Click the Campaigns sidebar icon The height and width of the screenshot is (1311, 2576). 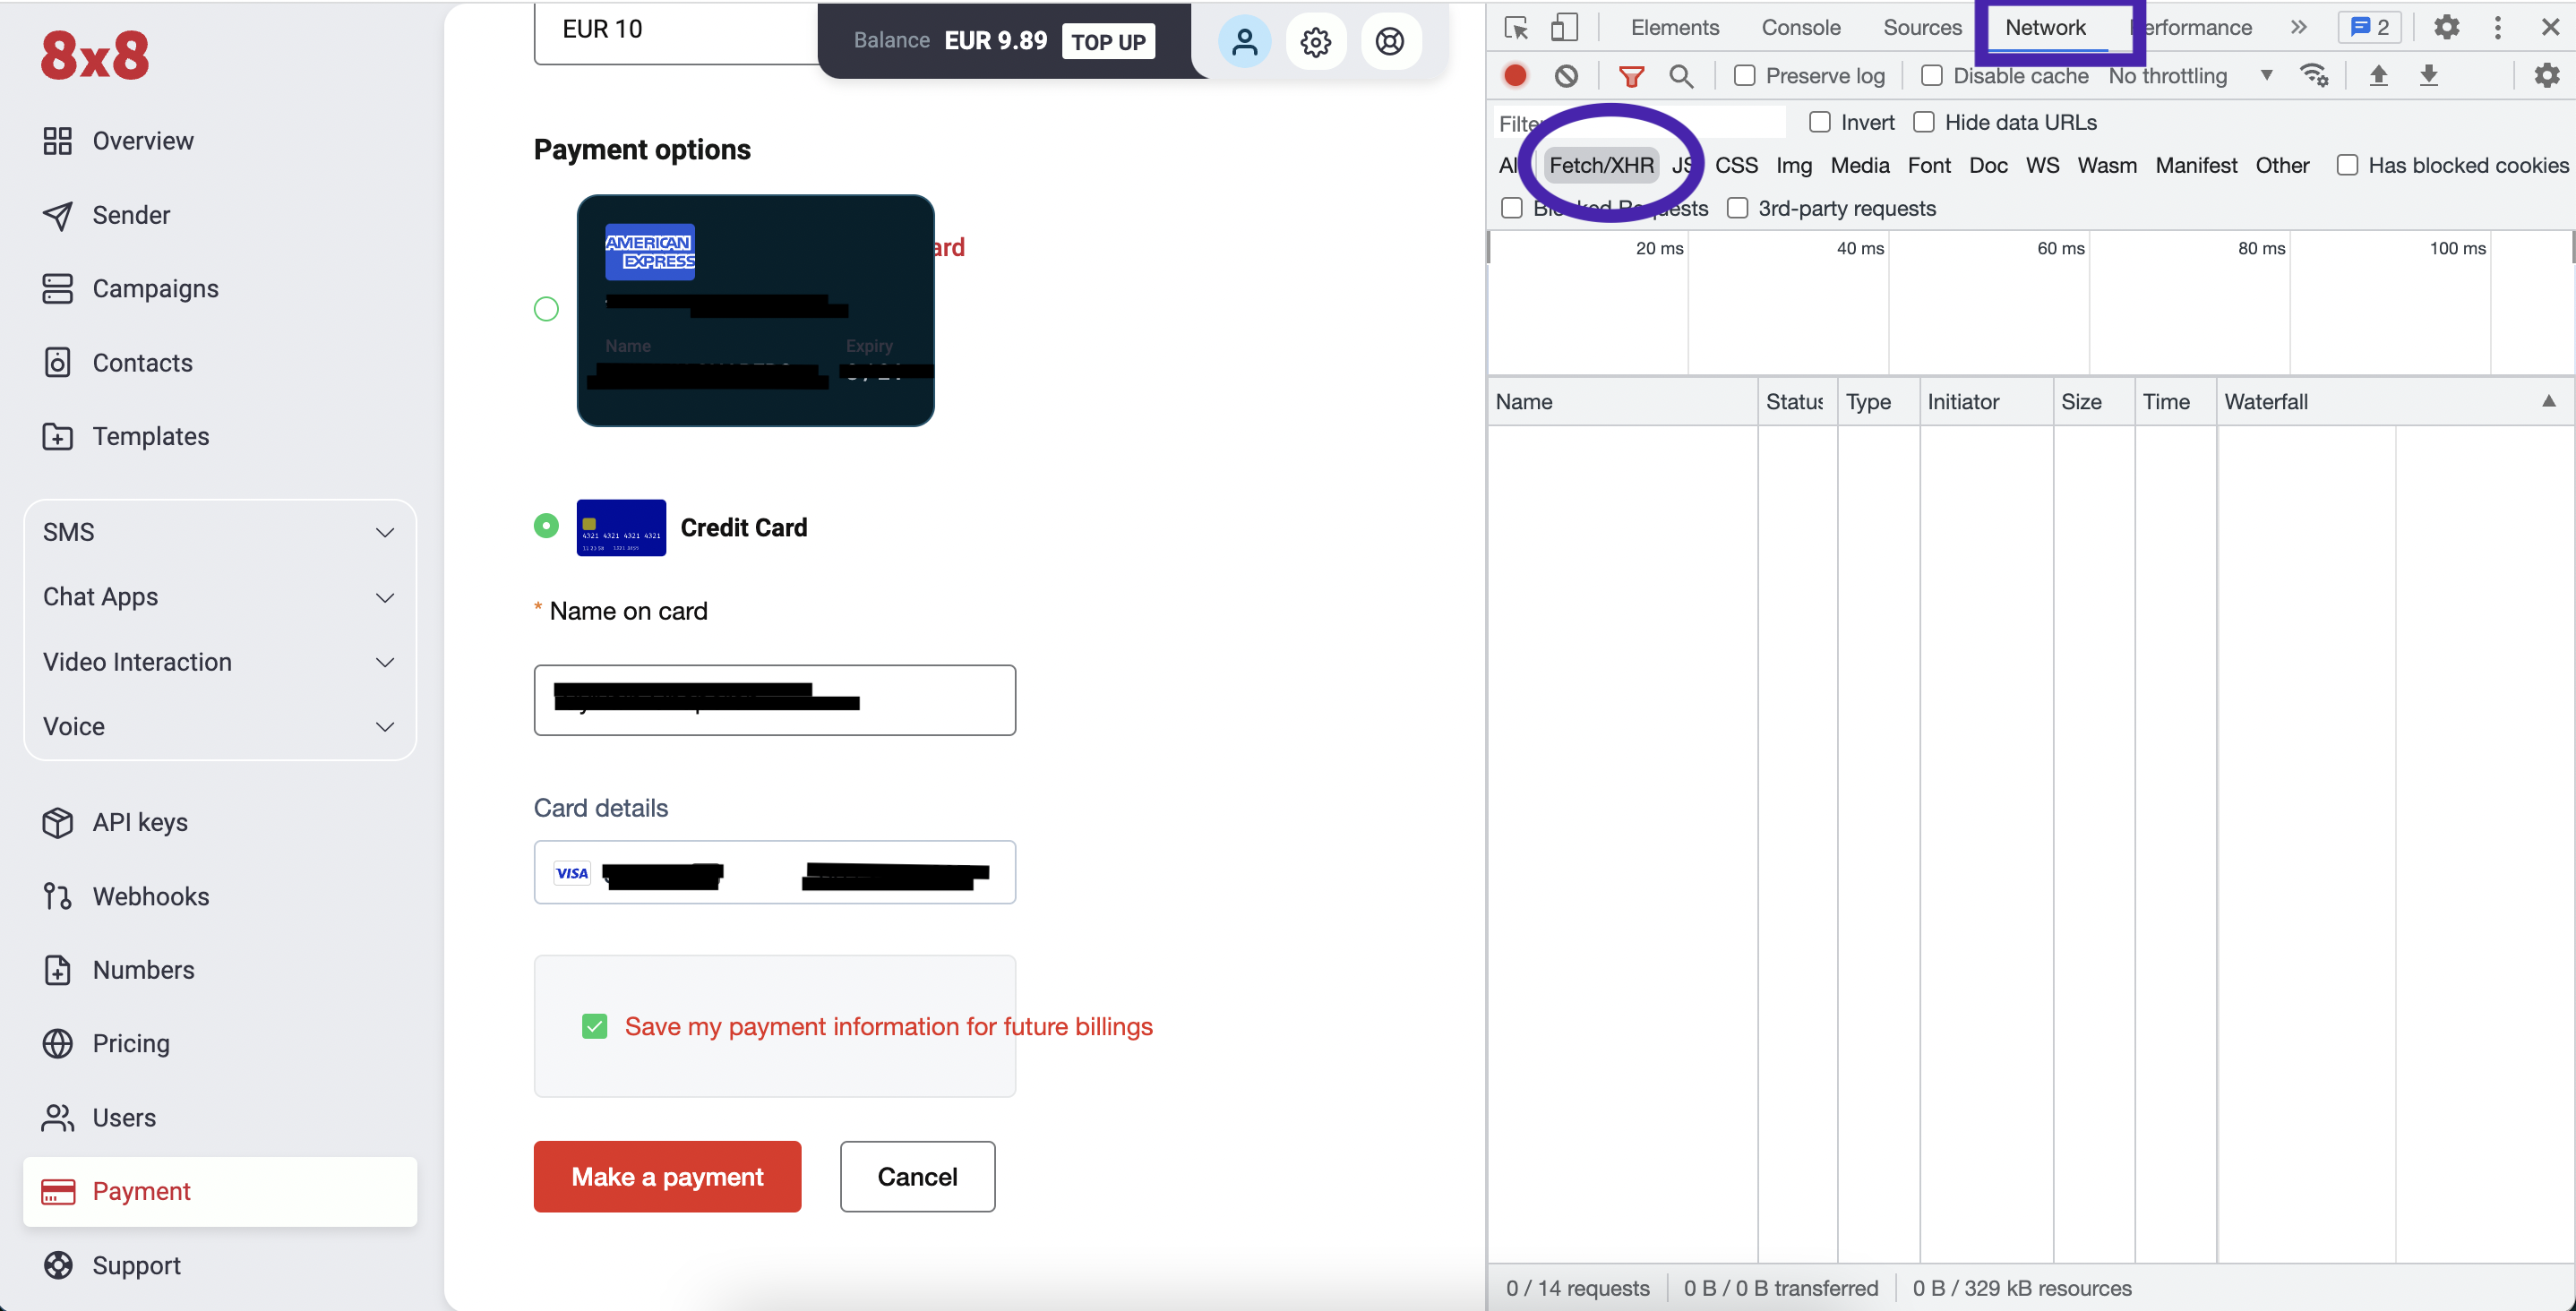[57, 289]
